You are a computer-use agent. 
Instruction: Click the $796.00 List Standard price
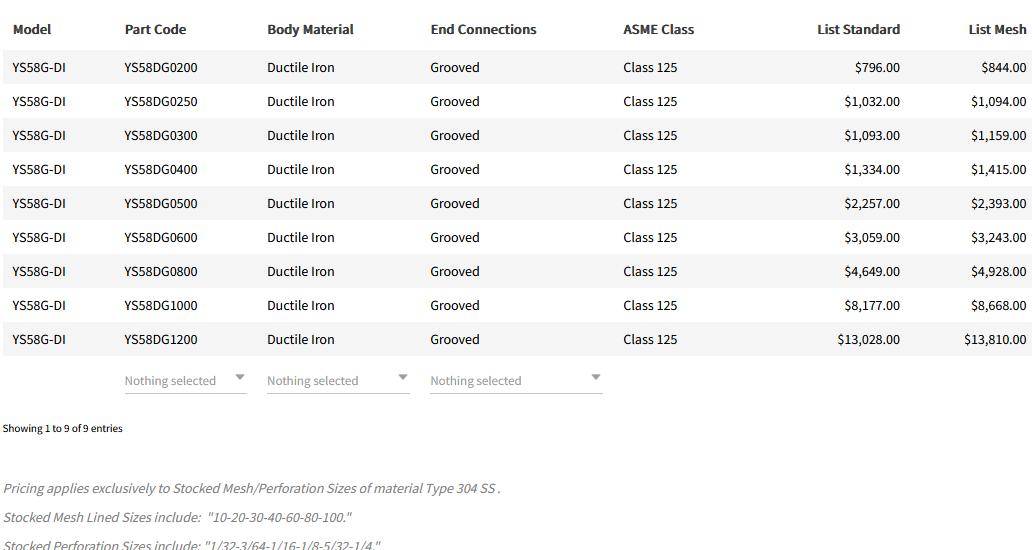[877, 68]
